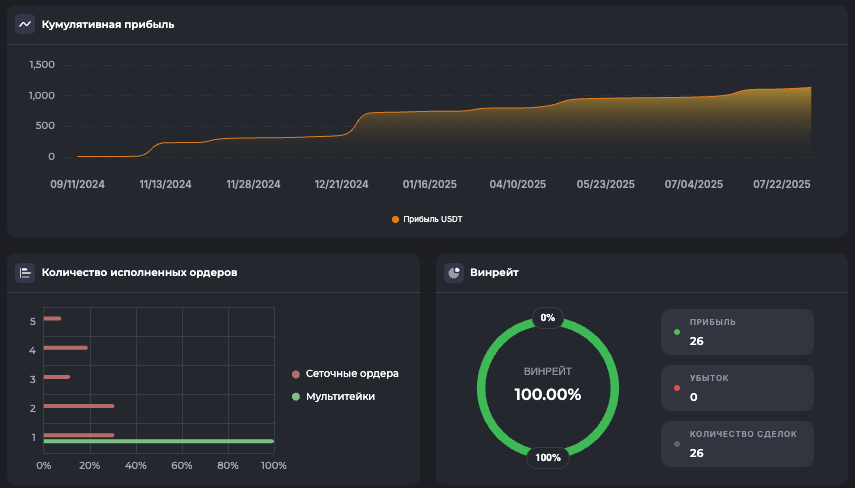Click the red dot in Убыток card
This screenshot has width=855, height=488.
click(677, 388)
